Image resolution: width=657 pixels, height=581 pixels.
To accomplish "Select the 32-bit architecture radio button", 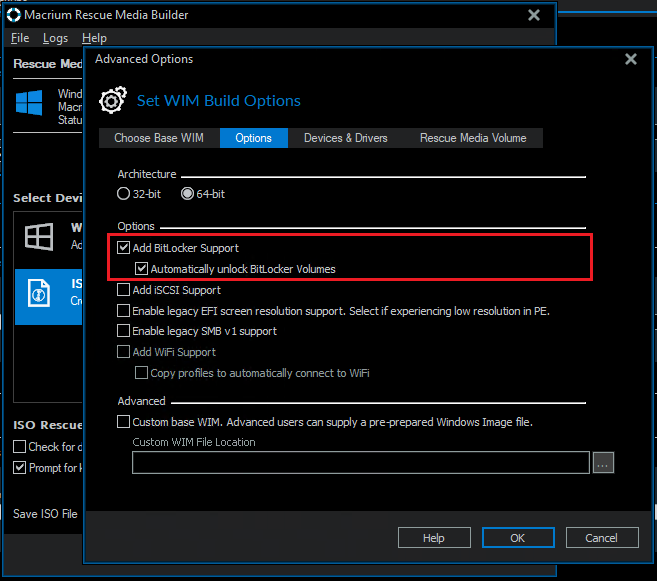I will tap(123, 194).
